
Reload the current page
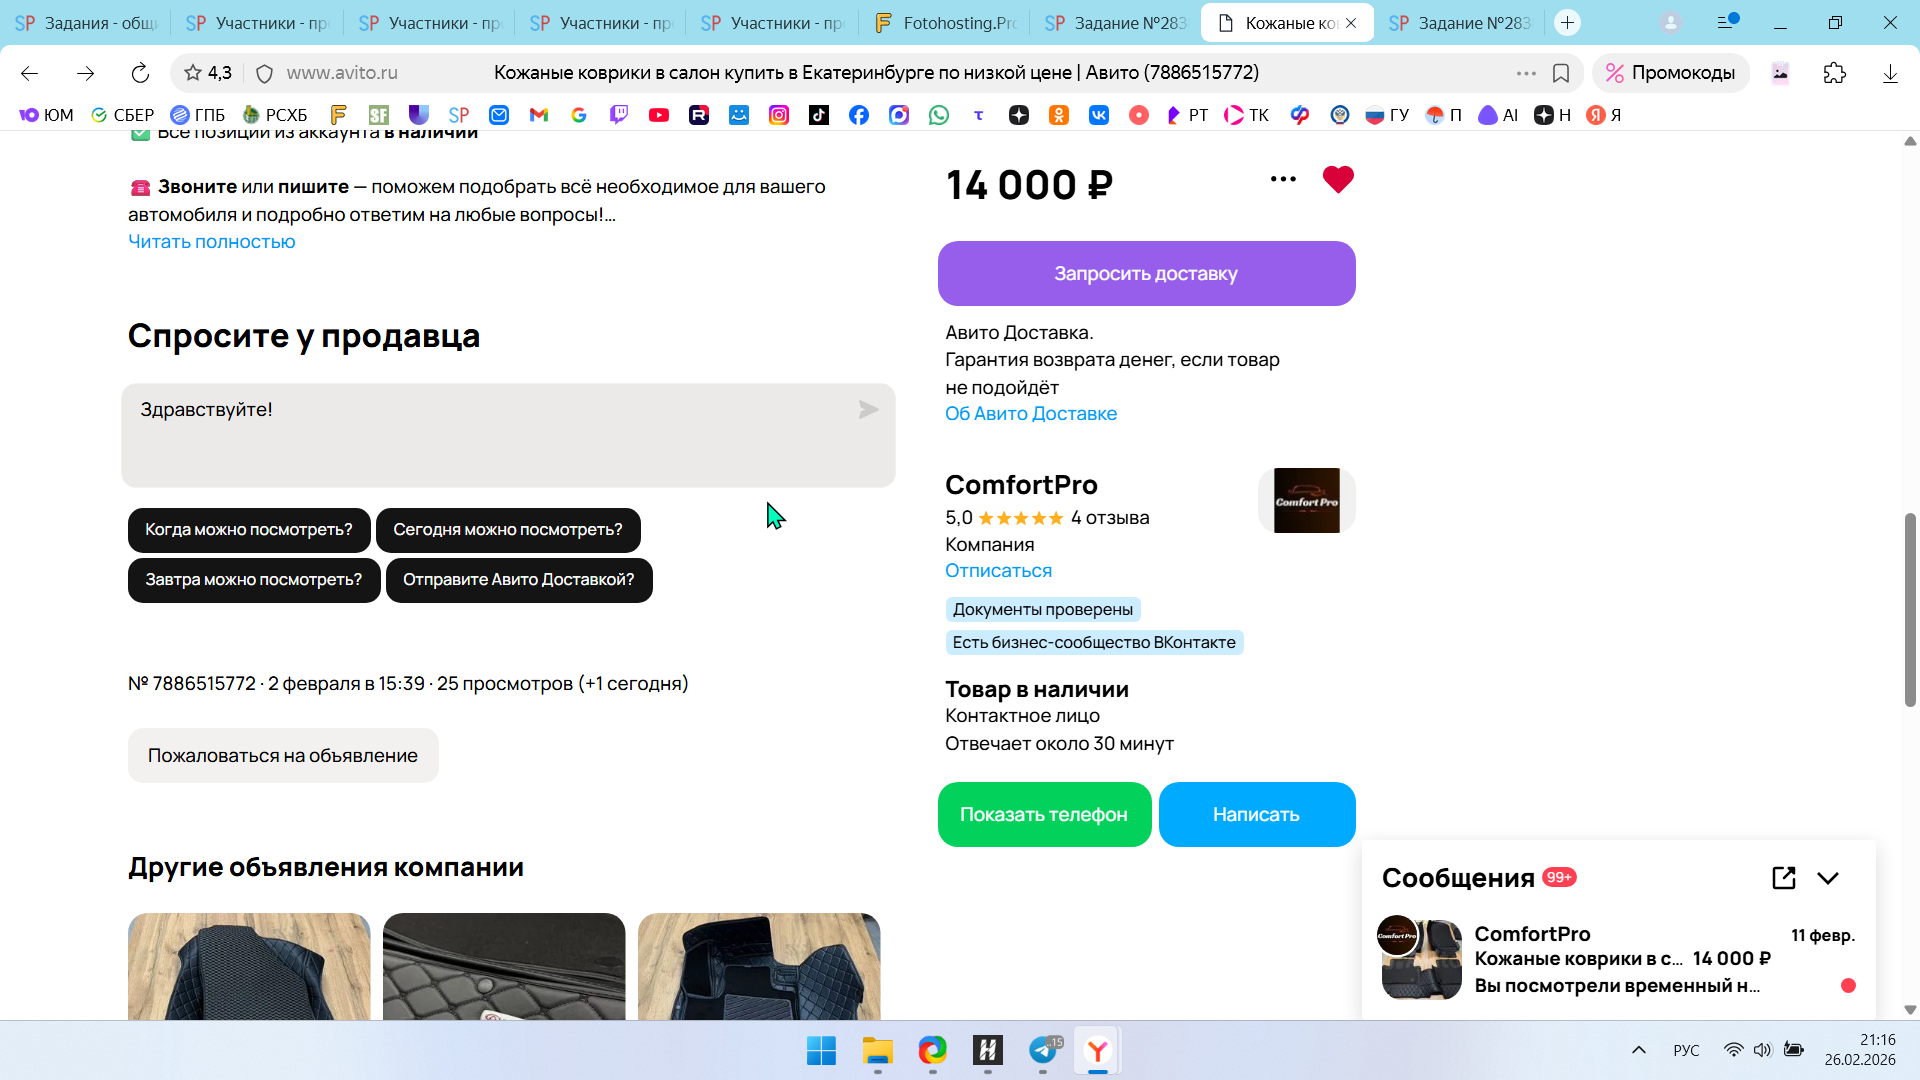(140, 73)
